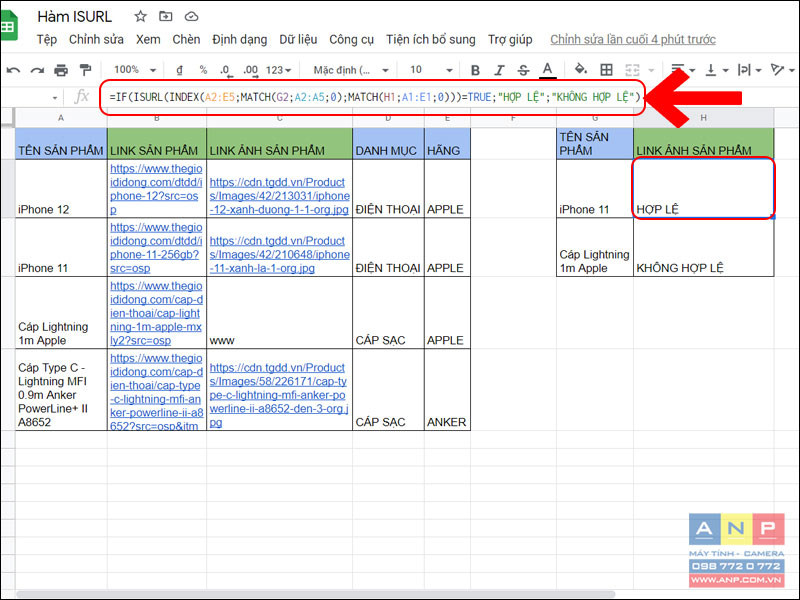This screenshot has height=600, width=800.
Task: Open the 123 number format dropdown
Action: (279, 70)
